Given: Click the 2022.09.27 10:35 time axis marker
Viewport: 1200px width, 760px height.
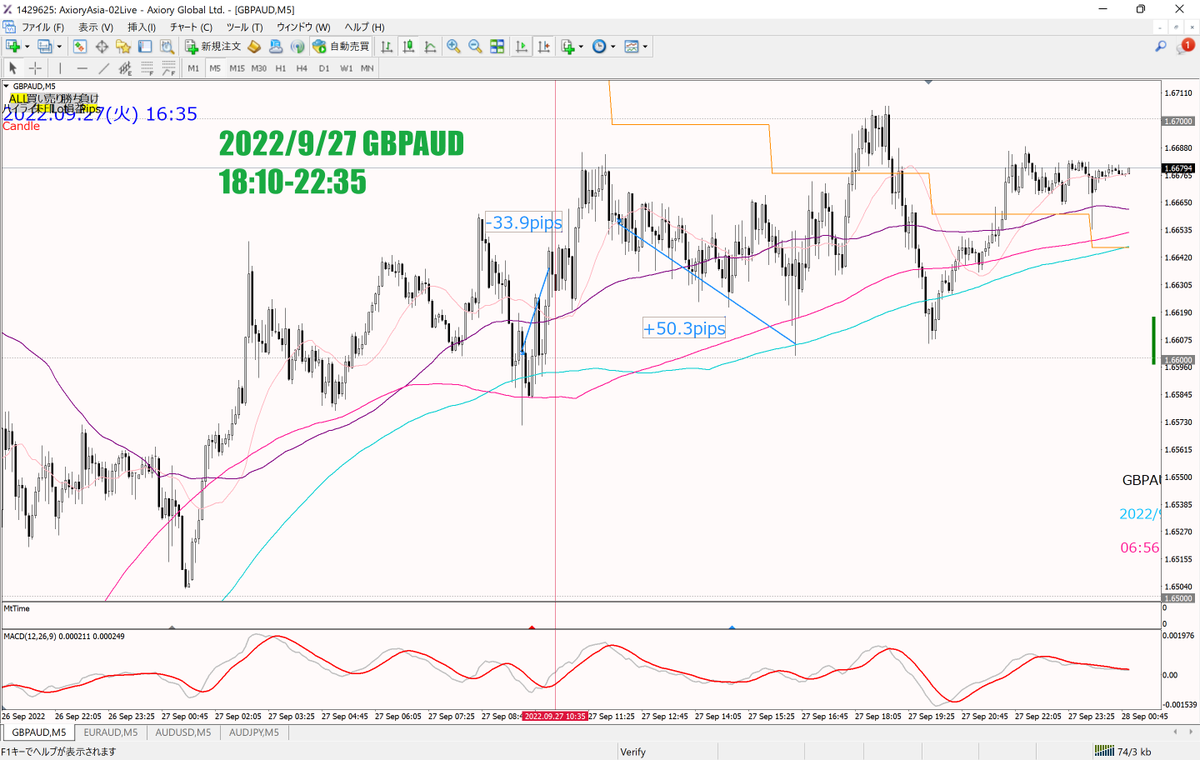Looking at the screenshot, I should tap(555, 716).
